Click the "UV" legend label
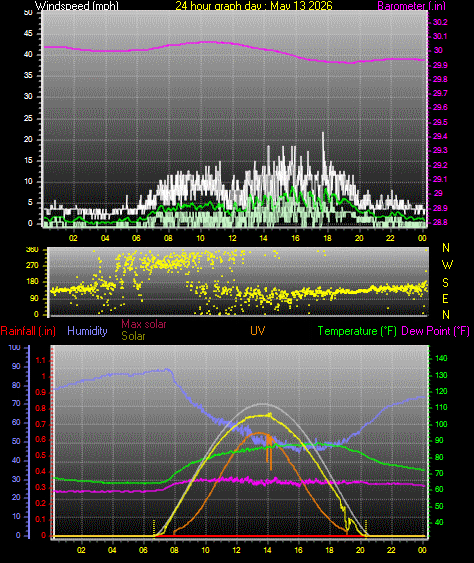Screen dimensions: 474x563 pos(257,331)
